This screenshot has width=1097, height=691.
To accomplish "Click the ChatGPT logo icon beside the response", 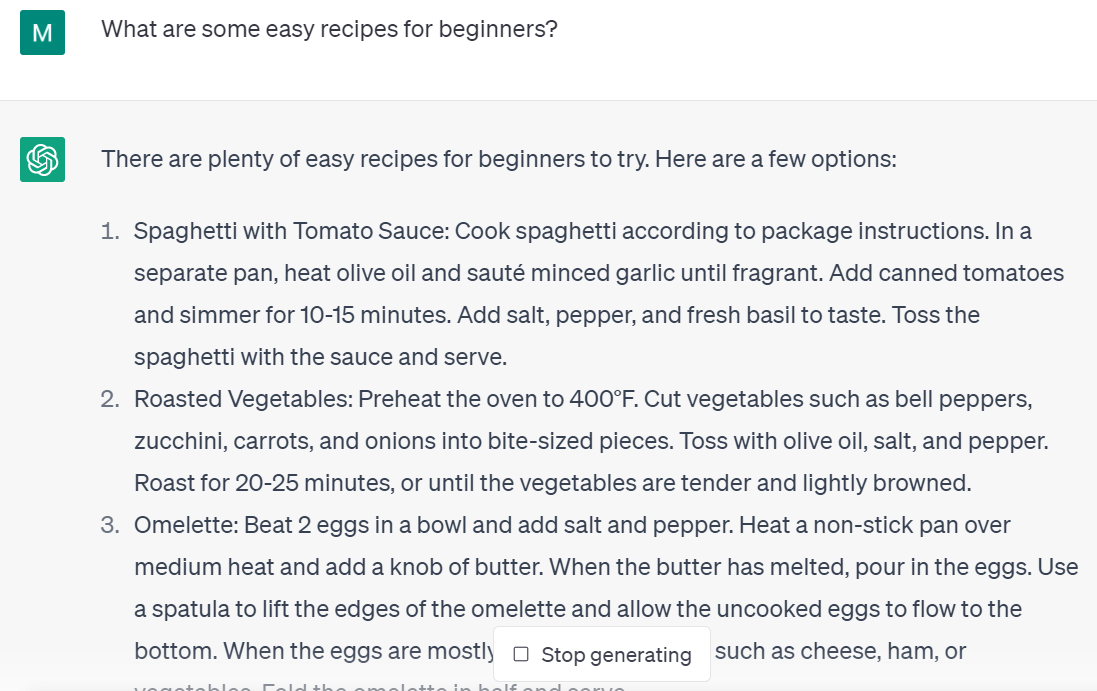I will [x=42, y=159].
